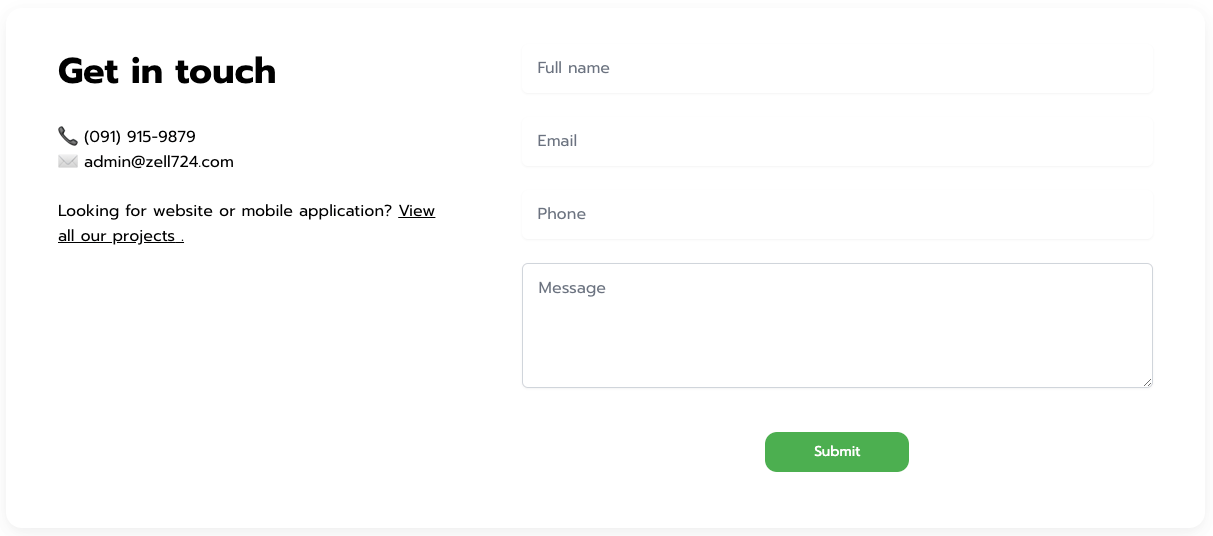This screenshot has width=1213, height=536.
Task: Open the View all our projects link
Action: click(x=246, y=224)
